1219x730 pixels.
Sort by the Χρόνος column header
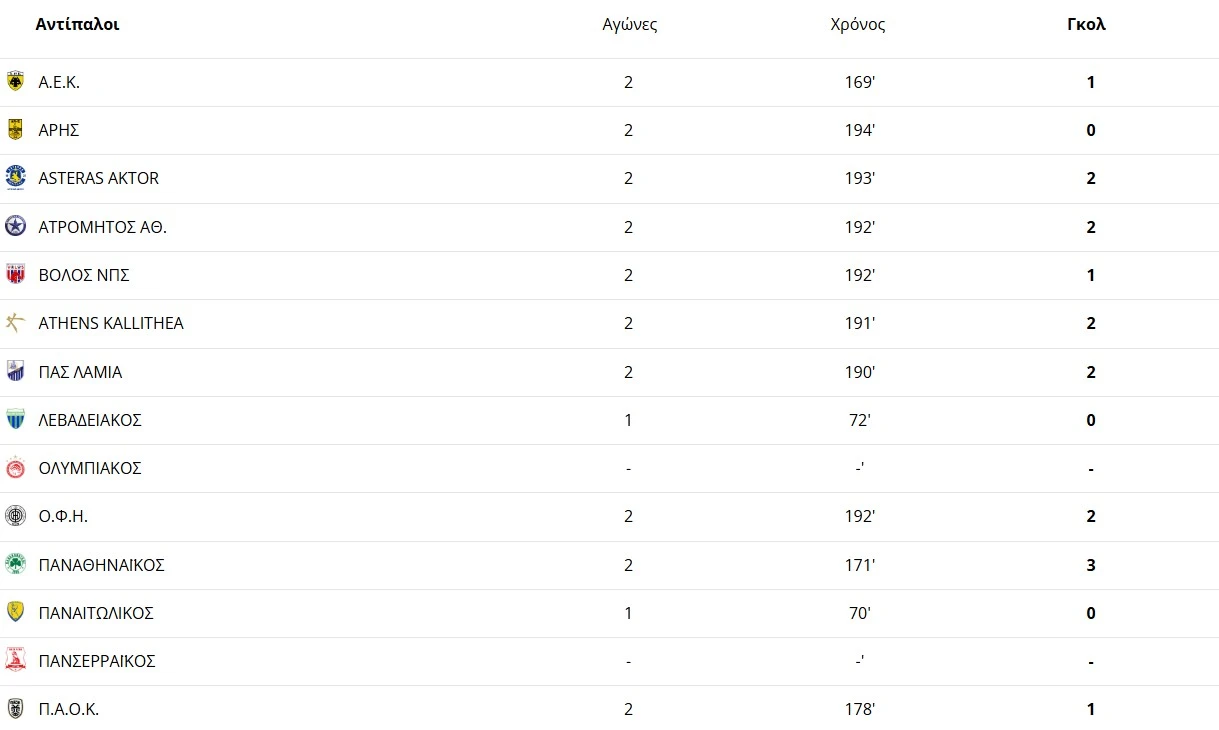(858, 25)
